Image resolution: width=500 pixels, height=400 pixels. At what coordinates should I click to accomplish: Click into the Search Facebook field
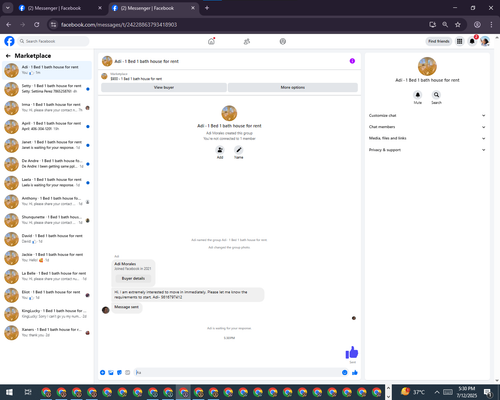[x=53, y=41]
